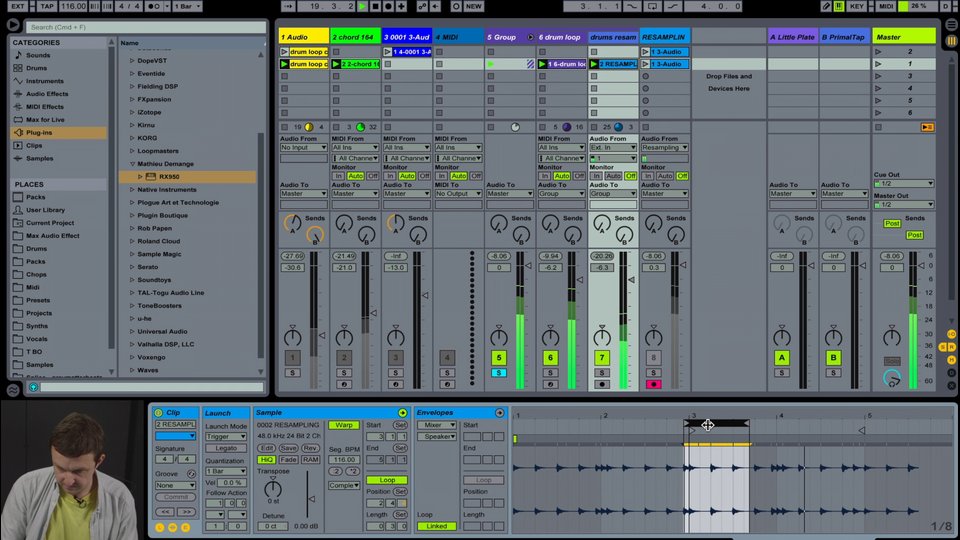Viewport: 960px width, 540px height.
Task: Select RESAMPLIN track title
Action: (664, 37)
